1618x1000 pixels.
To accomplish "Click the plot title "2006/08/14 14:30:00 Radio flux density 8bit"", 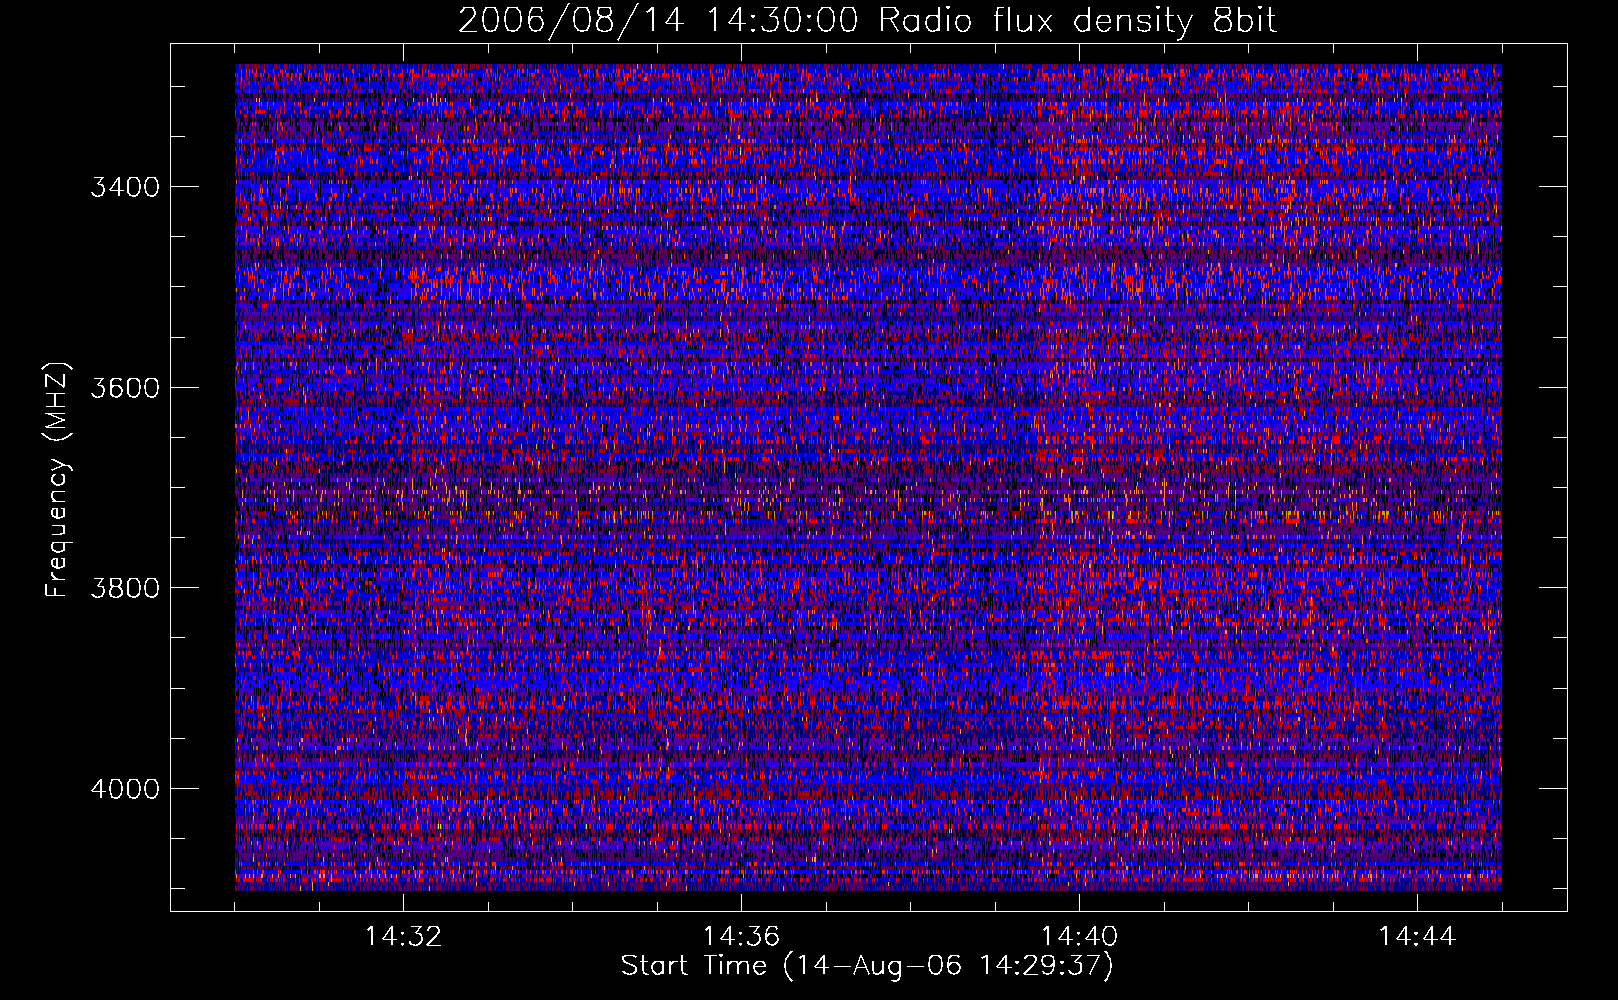I will [868, 20].
